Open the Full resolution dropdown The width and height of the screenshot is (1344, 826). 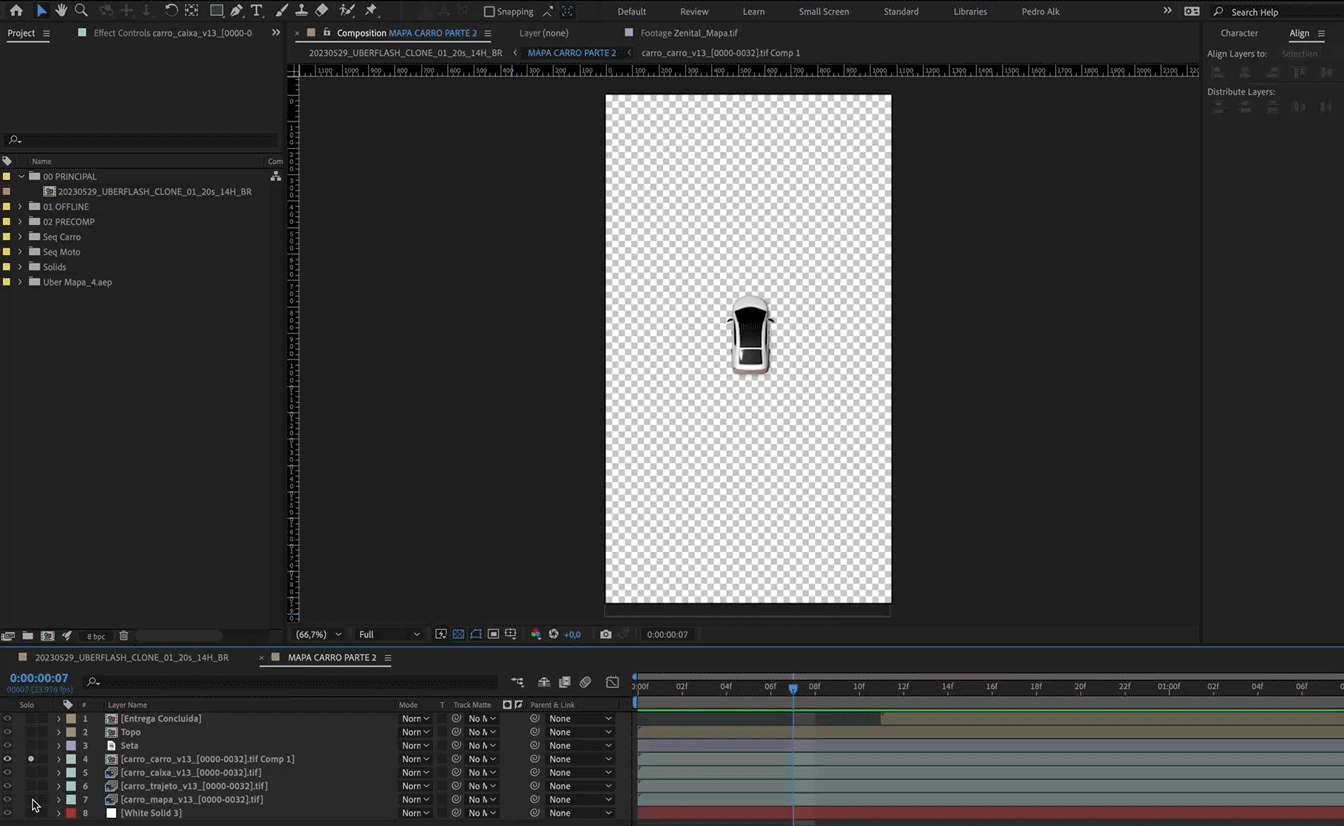(x=389, y=634)
